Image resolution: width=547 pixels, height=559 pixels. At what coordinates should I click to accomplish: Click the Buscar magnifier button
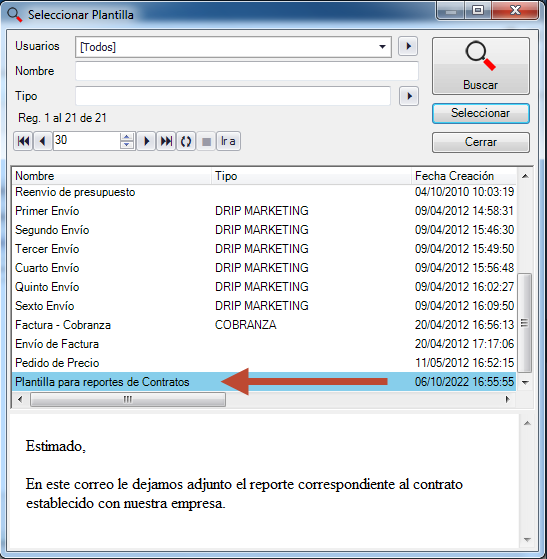pyautogui.click(x=481, y=66)
